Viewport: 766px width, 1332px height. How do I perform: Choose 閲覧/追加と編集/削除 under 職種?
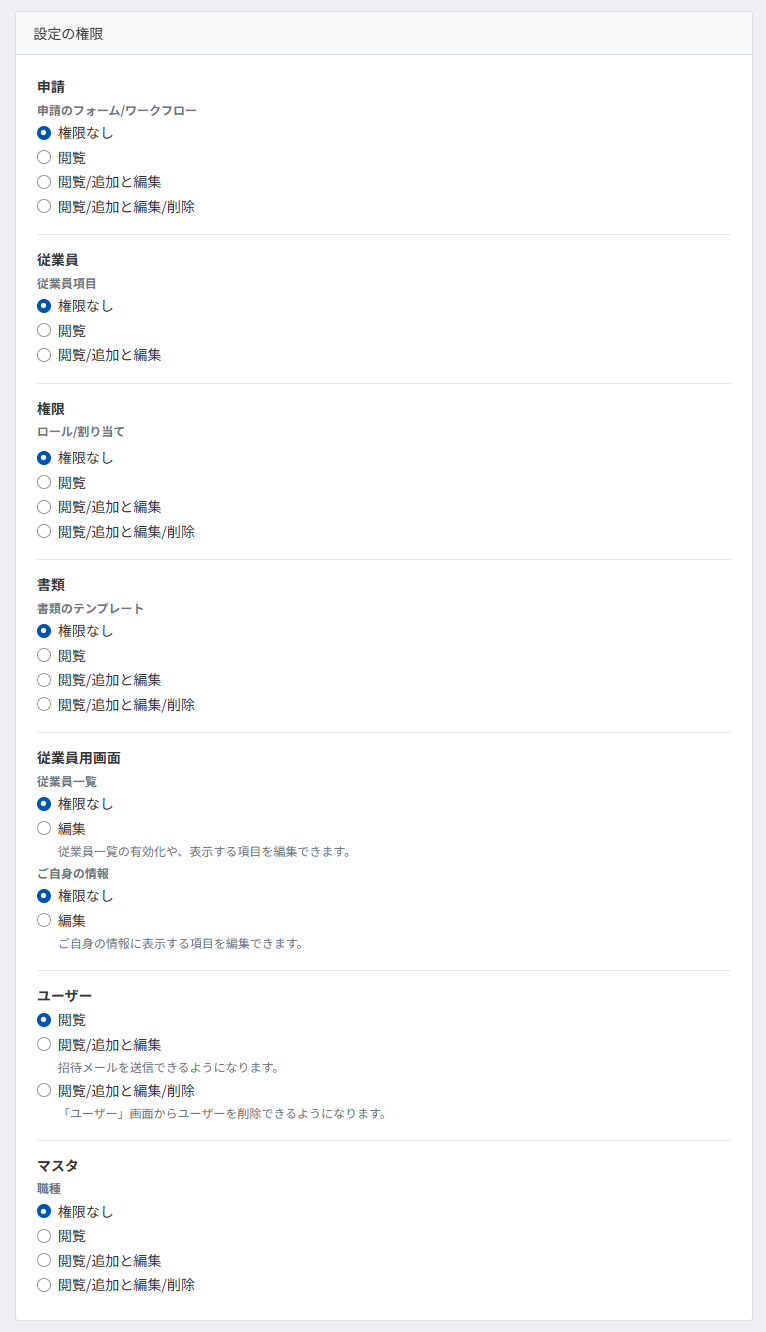44,1285
